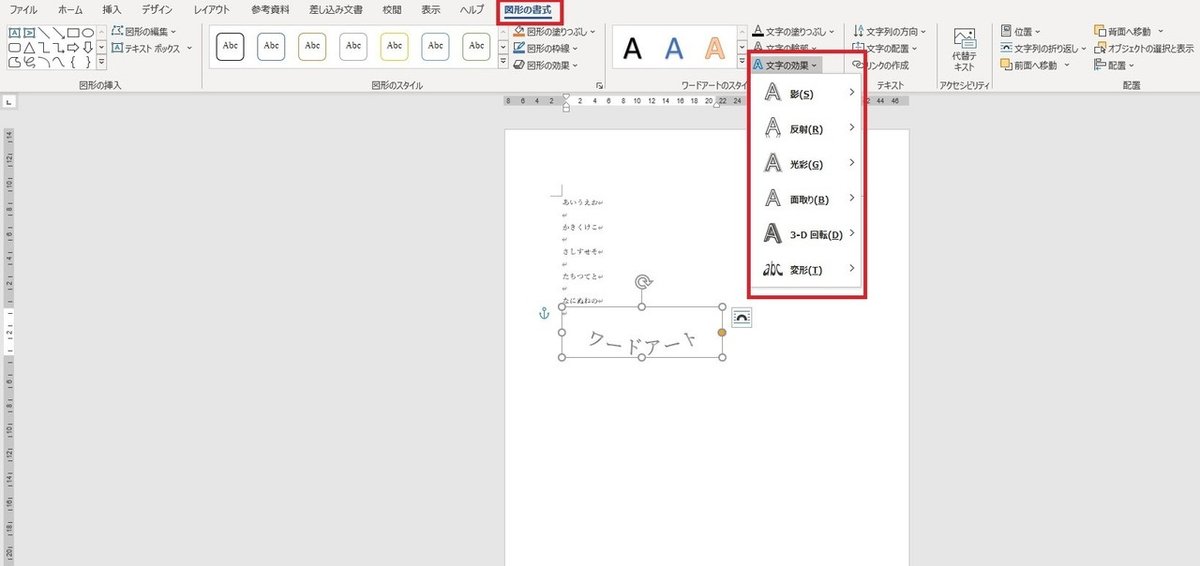Switch to the レイアウト tab
This screenshot has width=1200, height=566.
(211, 9)
